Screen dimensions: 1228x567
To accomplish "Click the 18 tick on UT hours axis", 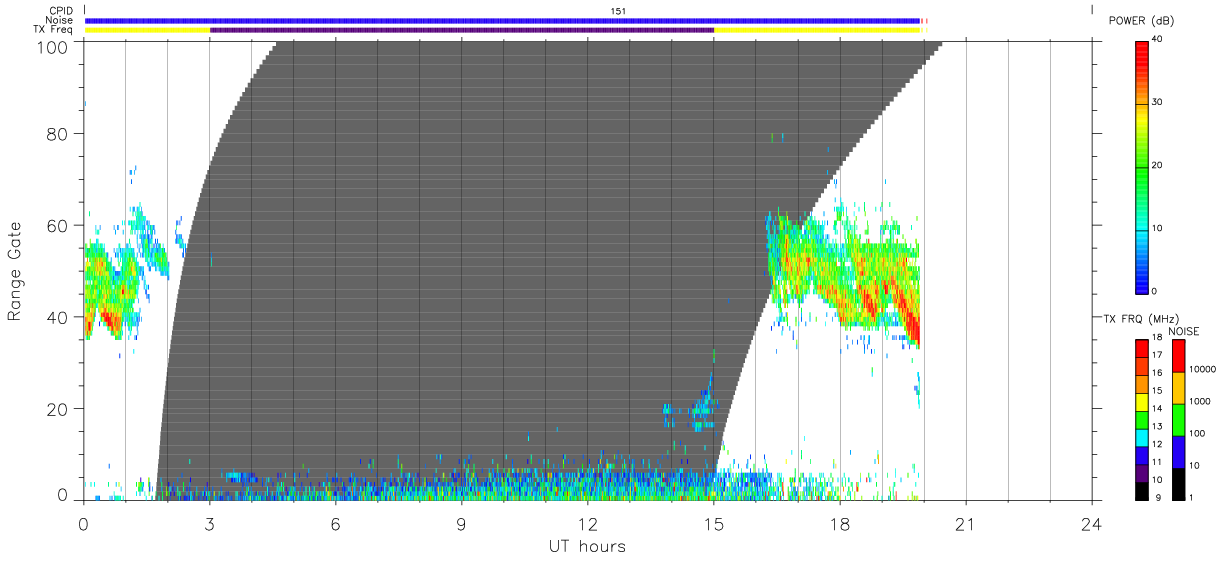I will click(840, 523).
